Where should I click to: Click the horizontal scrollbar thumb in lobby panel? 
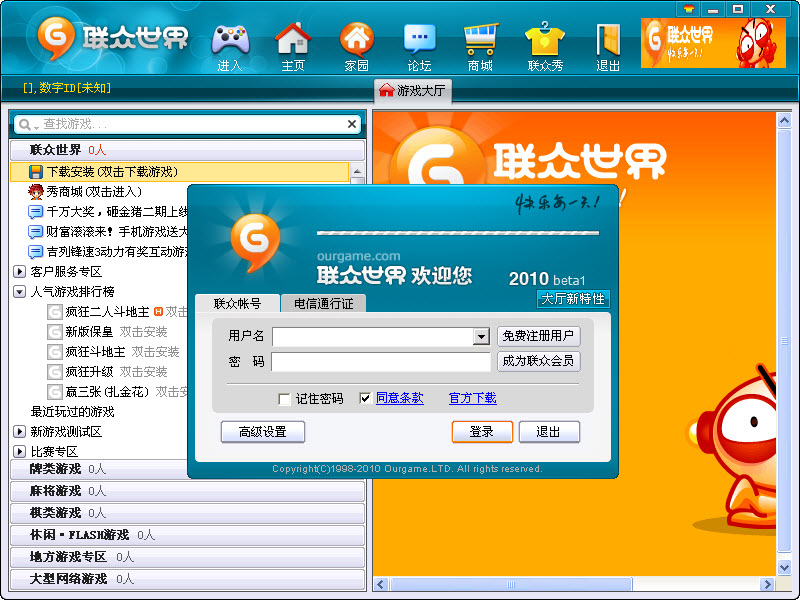pos(511,584)
